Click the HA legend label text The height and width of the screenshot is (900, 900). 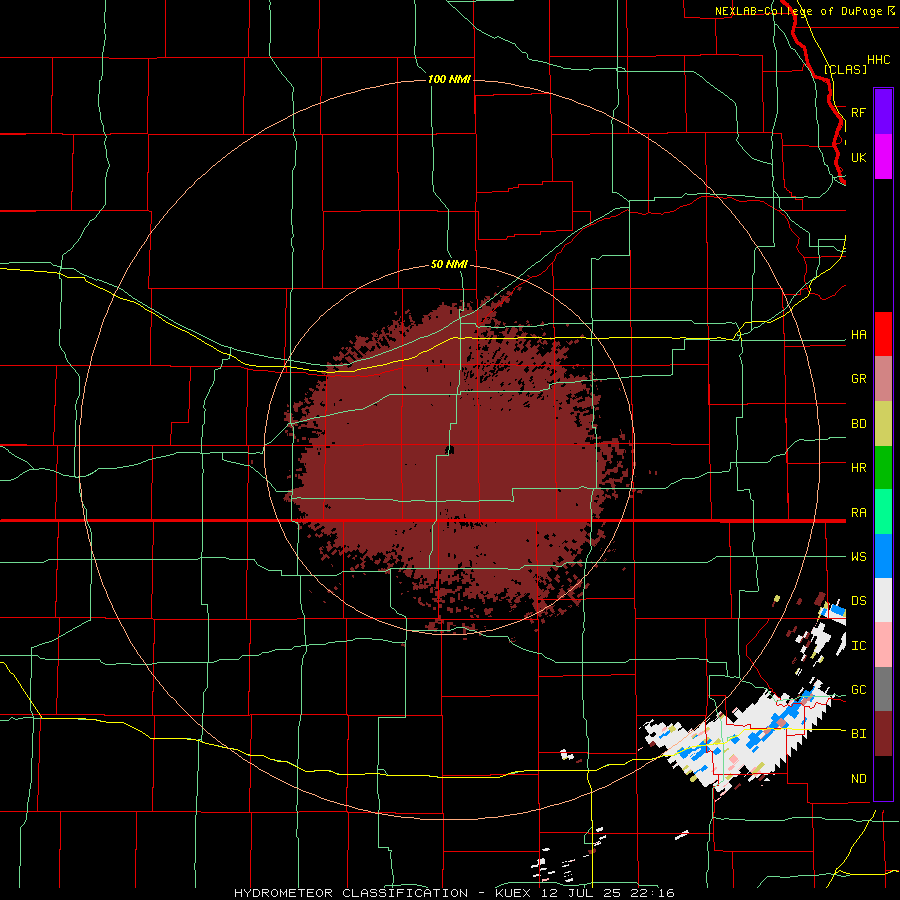point(858,335)
